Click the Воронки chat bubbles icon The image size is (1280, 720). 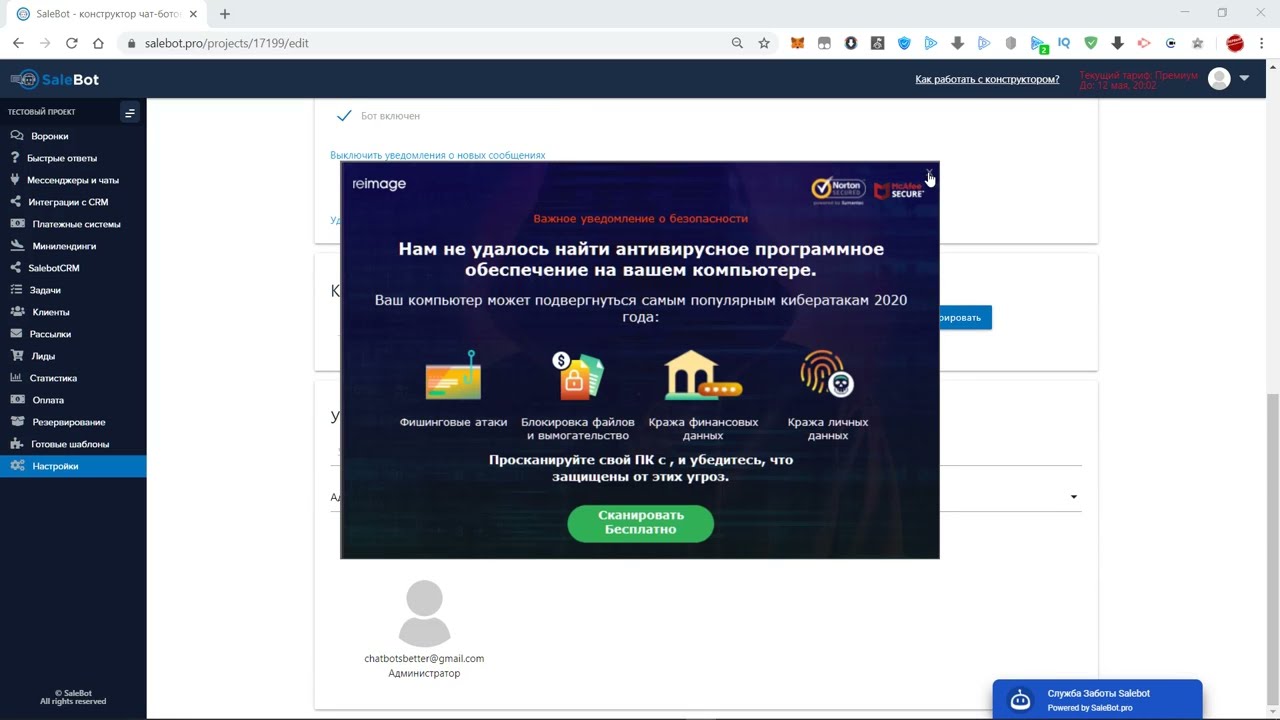tap(16, 135)
